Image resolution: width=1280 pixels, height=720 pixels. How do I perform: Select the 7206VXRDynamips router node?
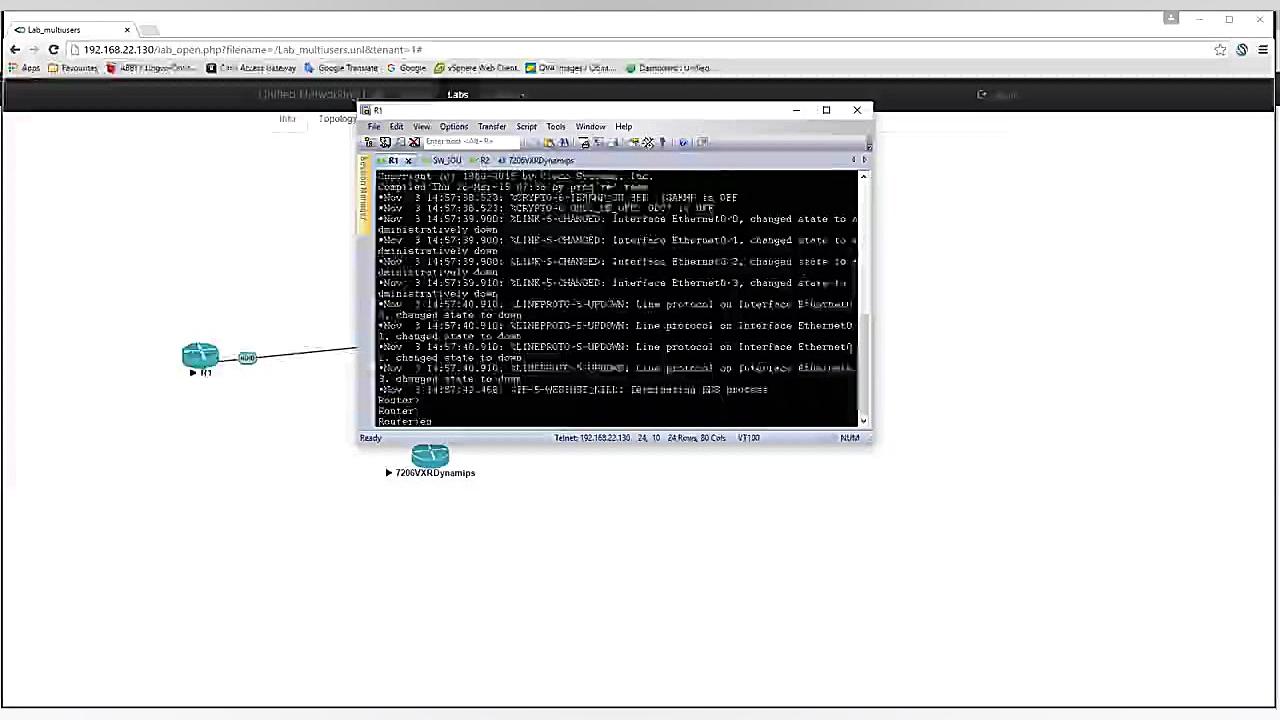click(430, 456)
